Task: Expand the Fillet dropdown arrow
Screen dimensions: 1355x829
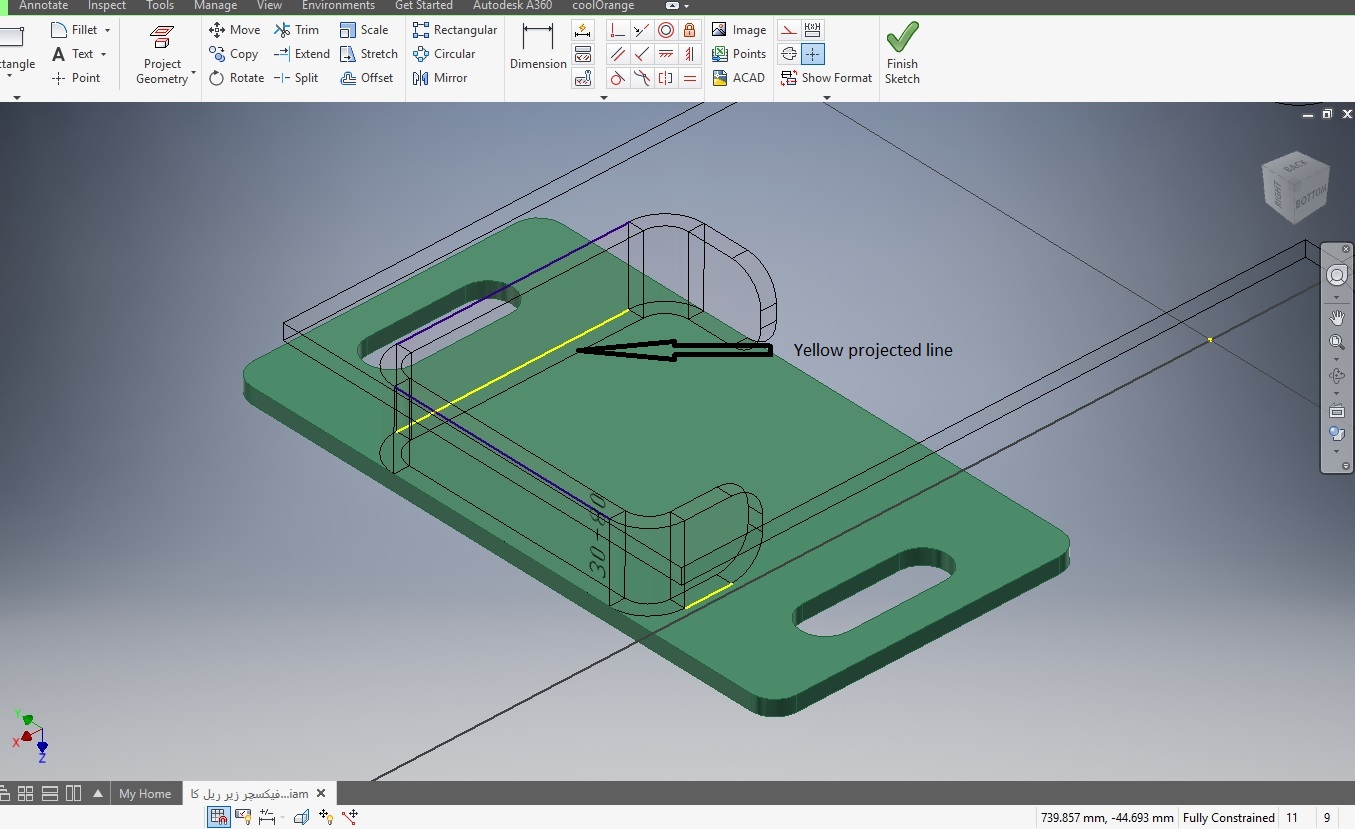Action: point(107,30)
